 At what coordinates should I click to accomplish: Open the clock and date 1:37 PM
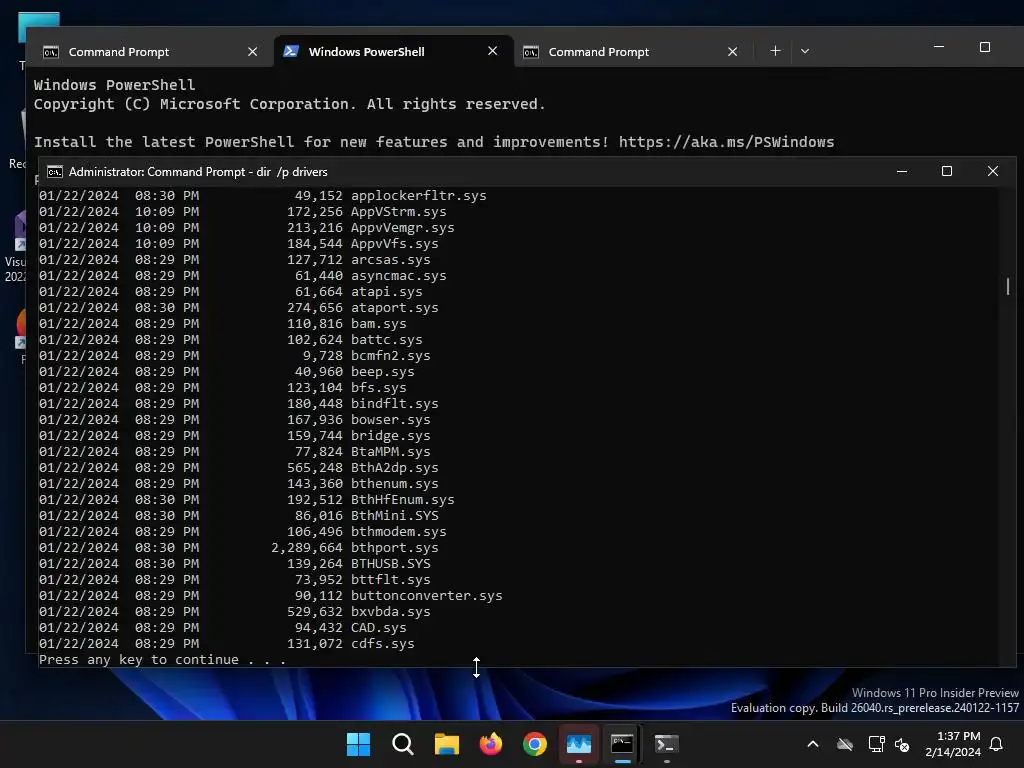[953, 744]
